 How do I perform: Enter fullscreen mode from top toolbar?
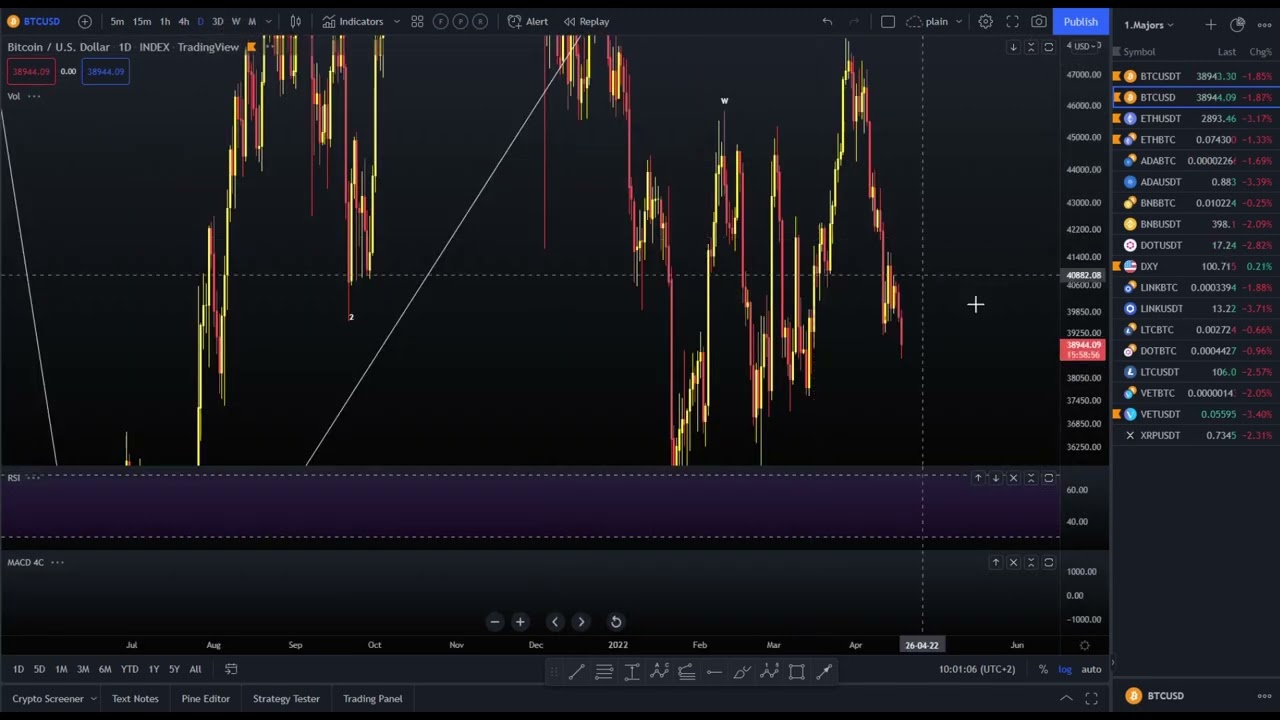[1012, 21]
